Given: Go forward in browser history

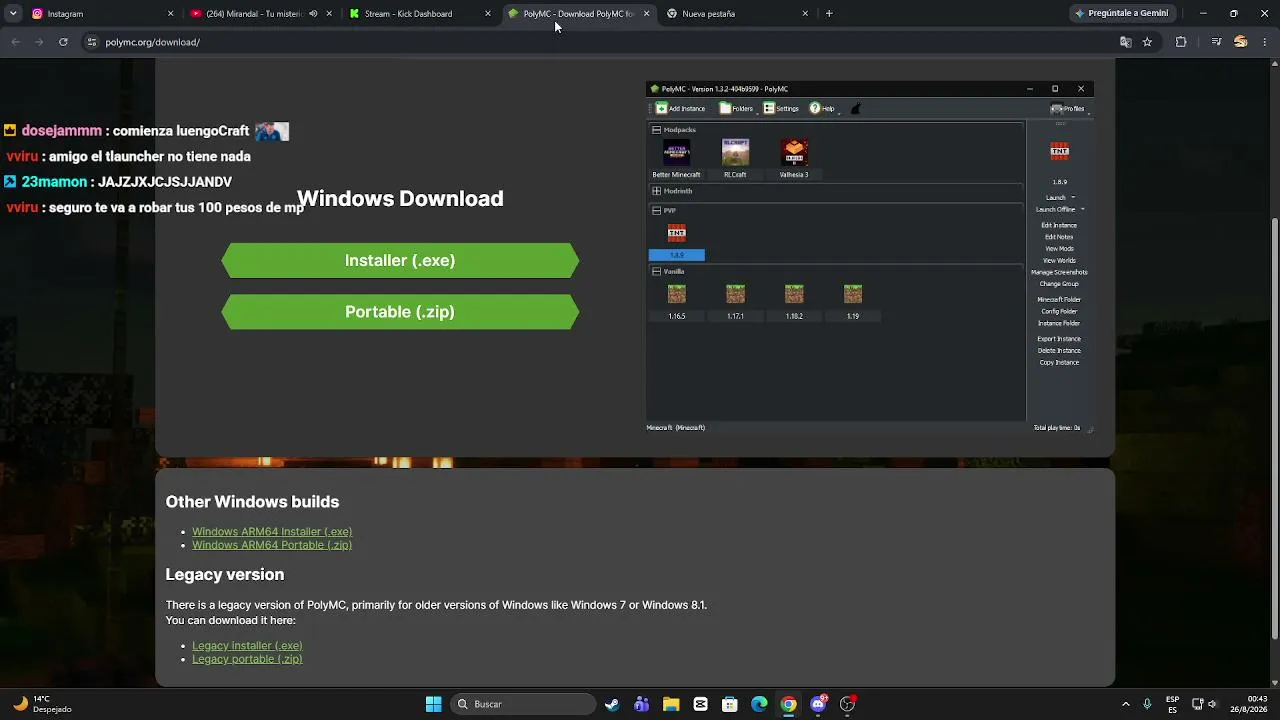Looking at the screenshot, I should pyautogui.click(x=39, y=42).
